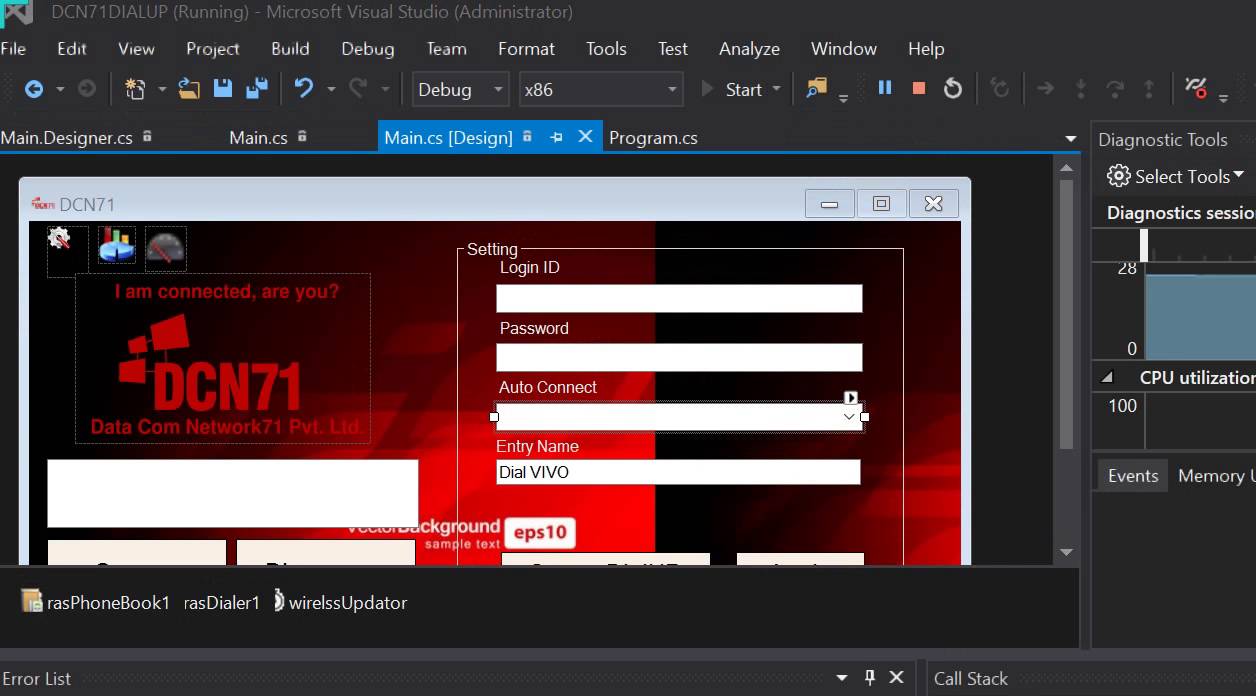1256x696 pixels.
Task: Click the Redo arrow icon
Action: [358, 89]
